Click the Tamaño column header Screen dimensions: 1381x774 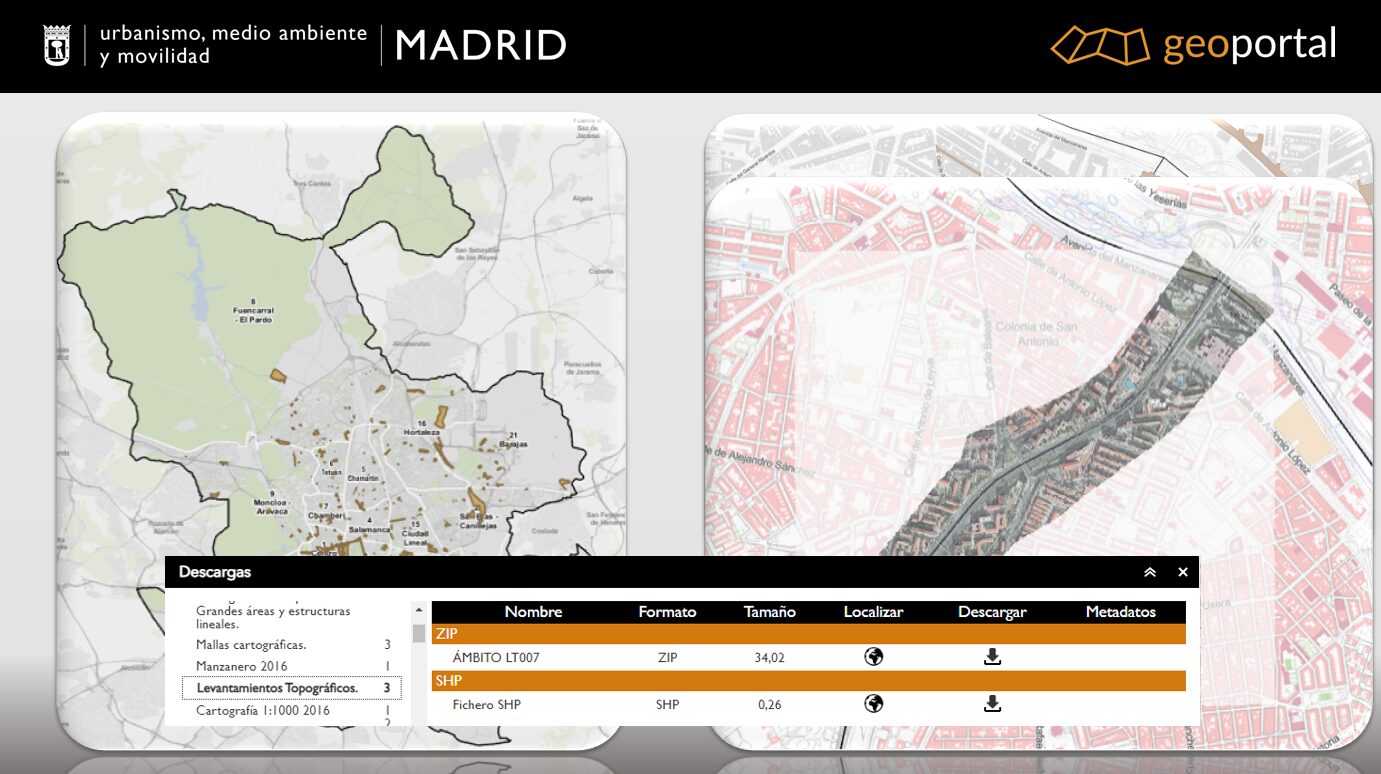(x=769, y=612)
